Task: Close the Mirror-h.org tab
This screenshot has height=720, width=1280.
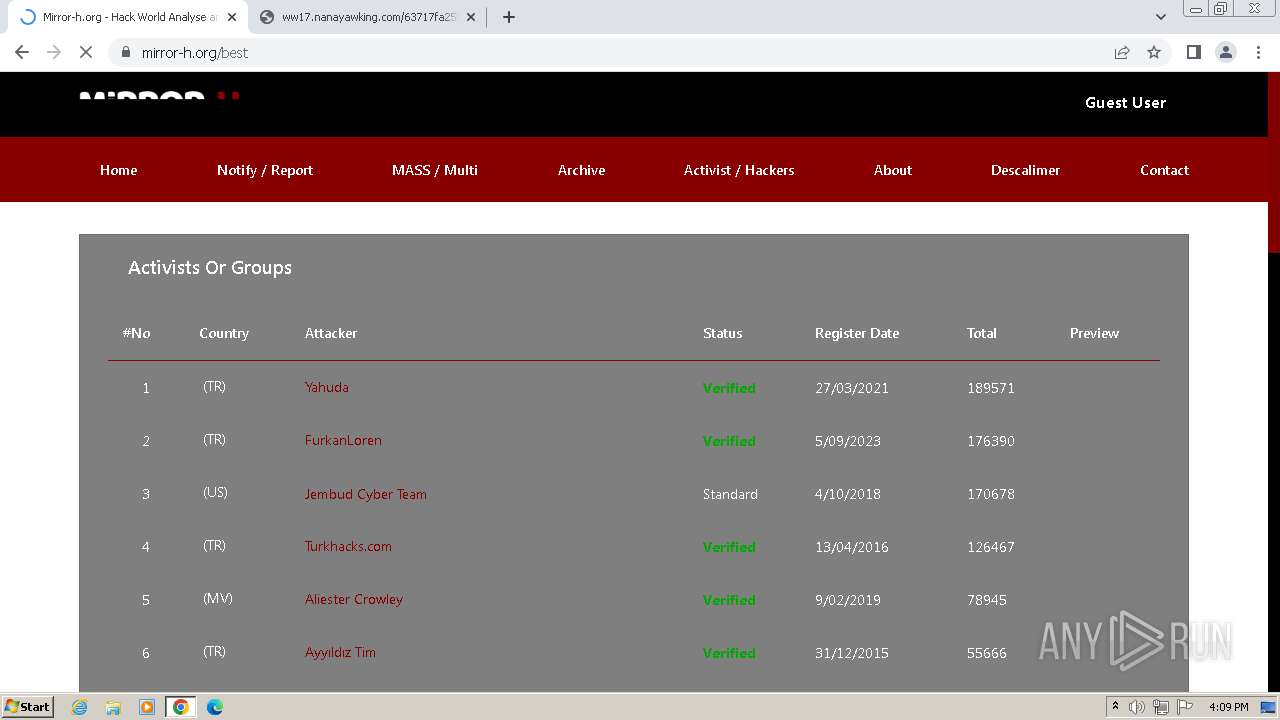Action: pos(232,17)
